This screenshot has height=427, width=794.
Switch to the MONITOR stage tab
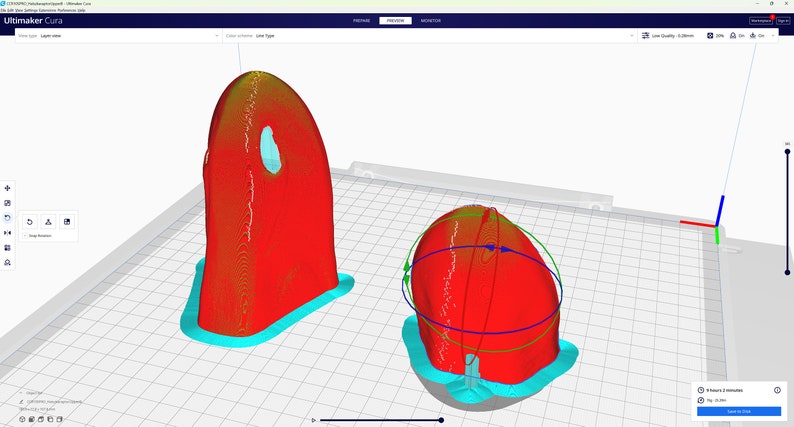pyautogui.click(x=431, y=21)
